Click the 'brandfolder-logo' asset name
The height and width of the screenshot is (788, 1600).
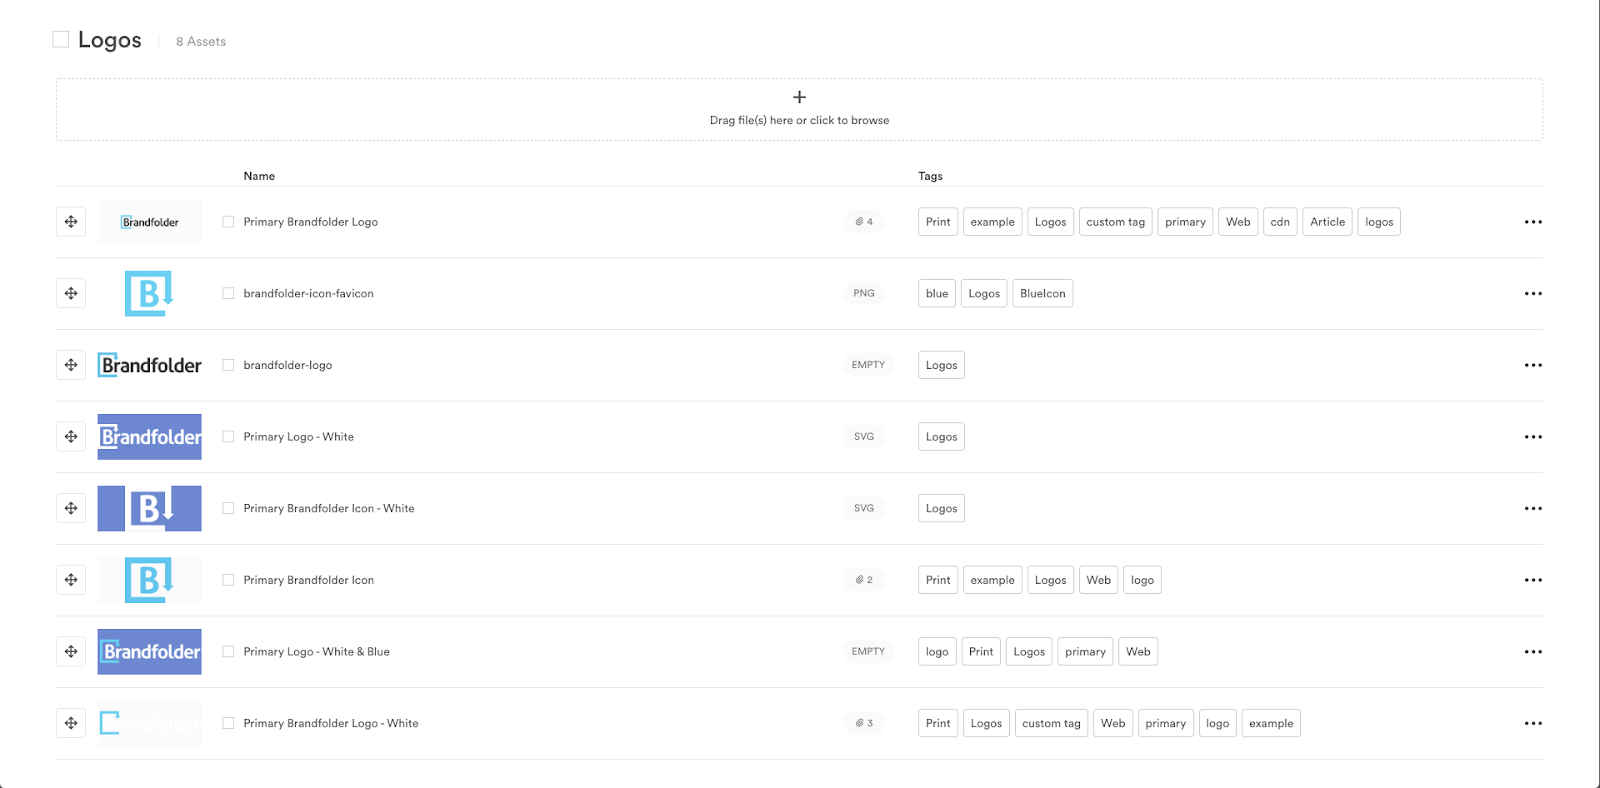(288, 365)
